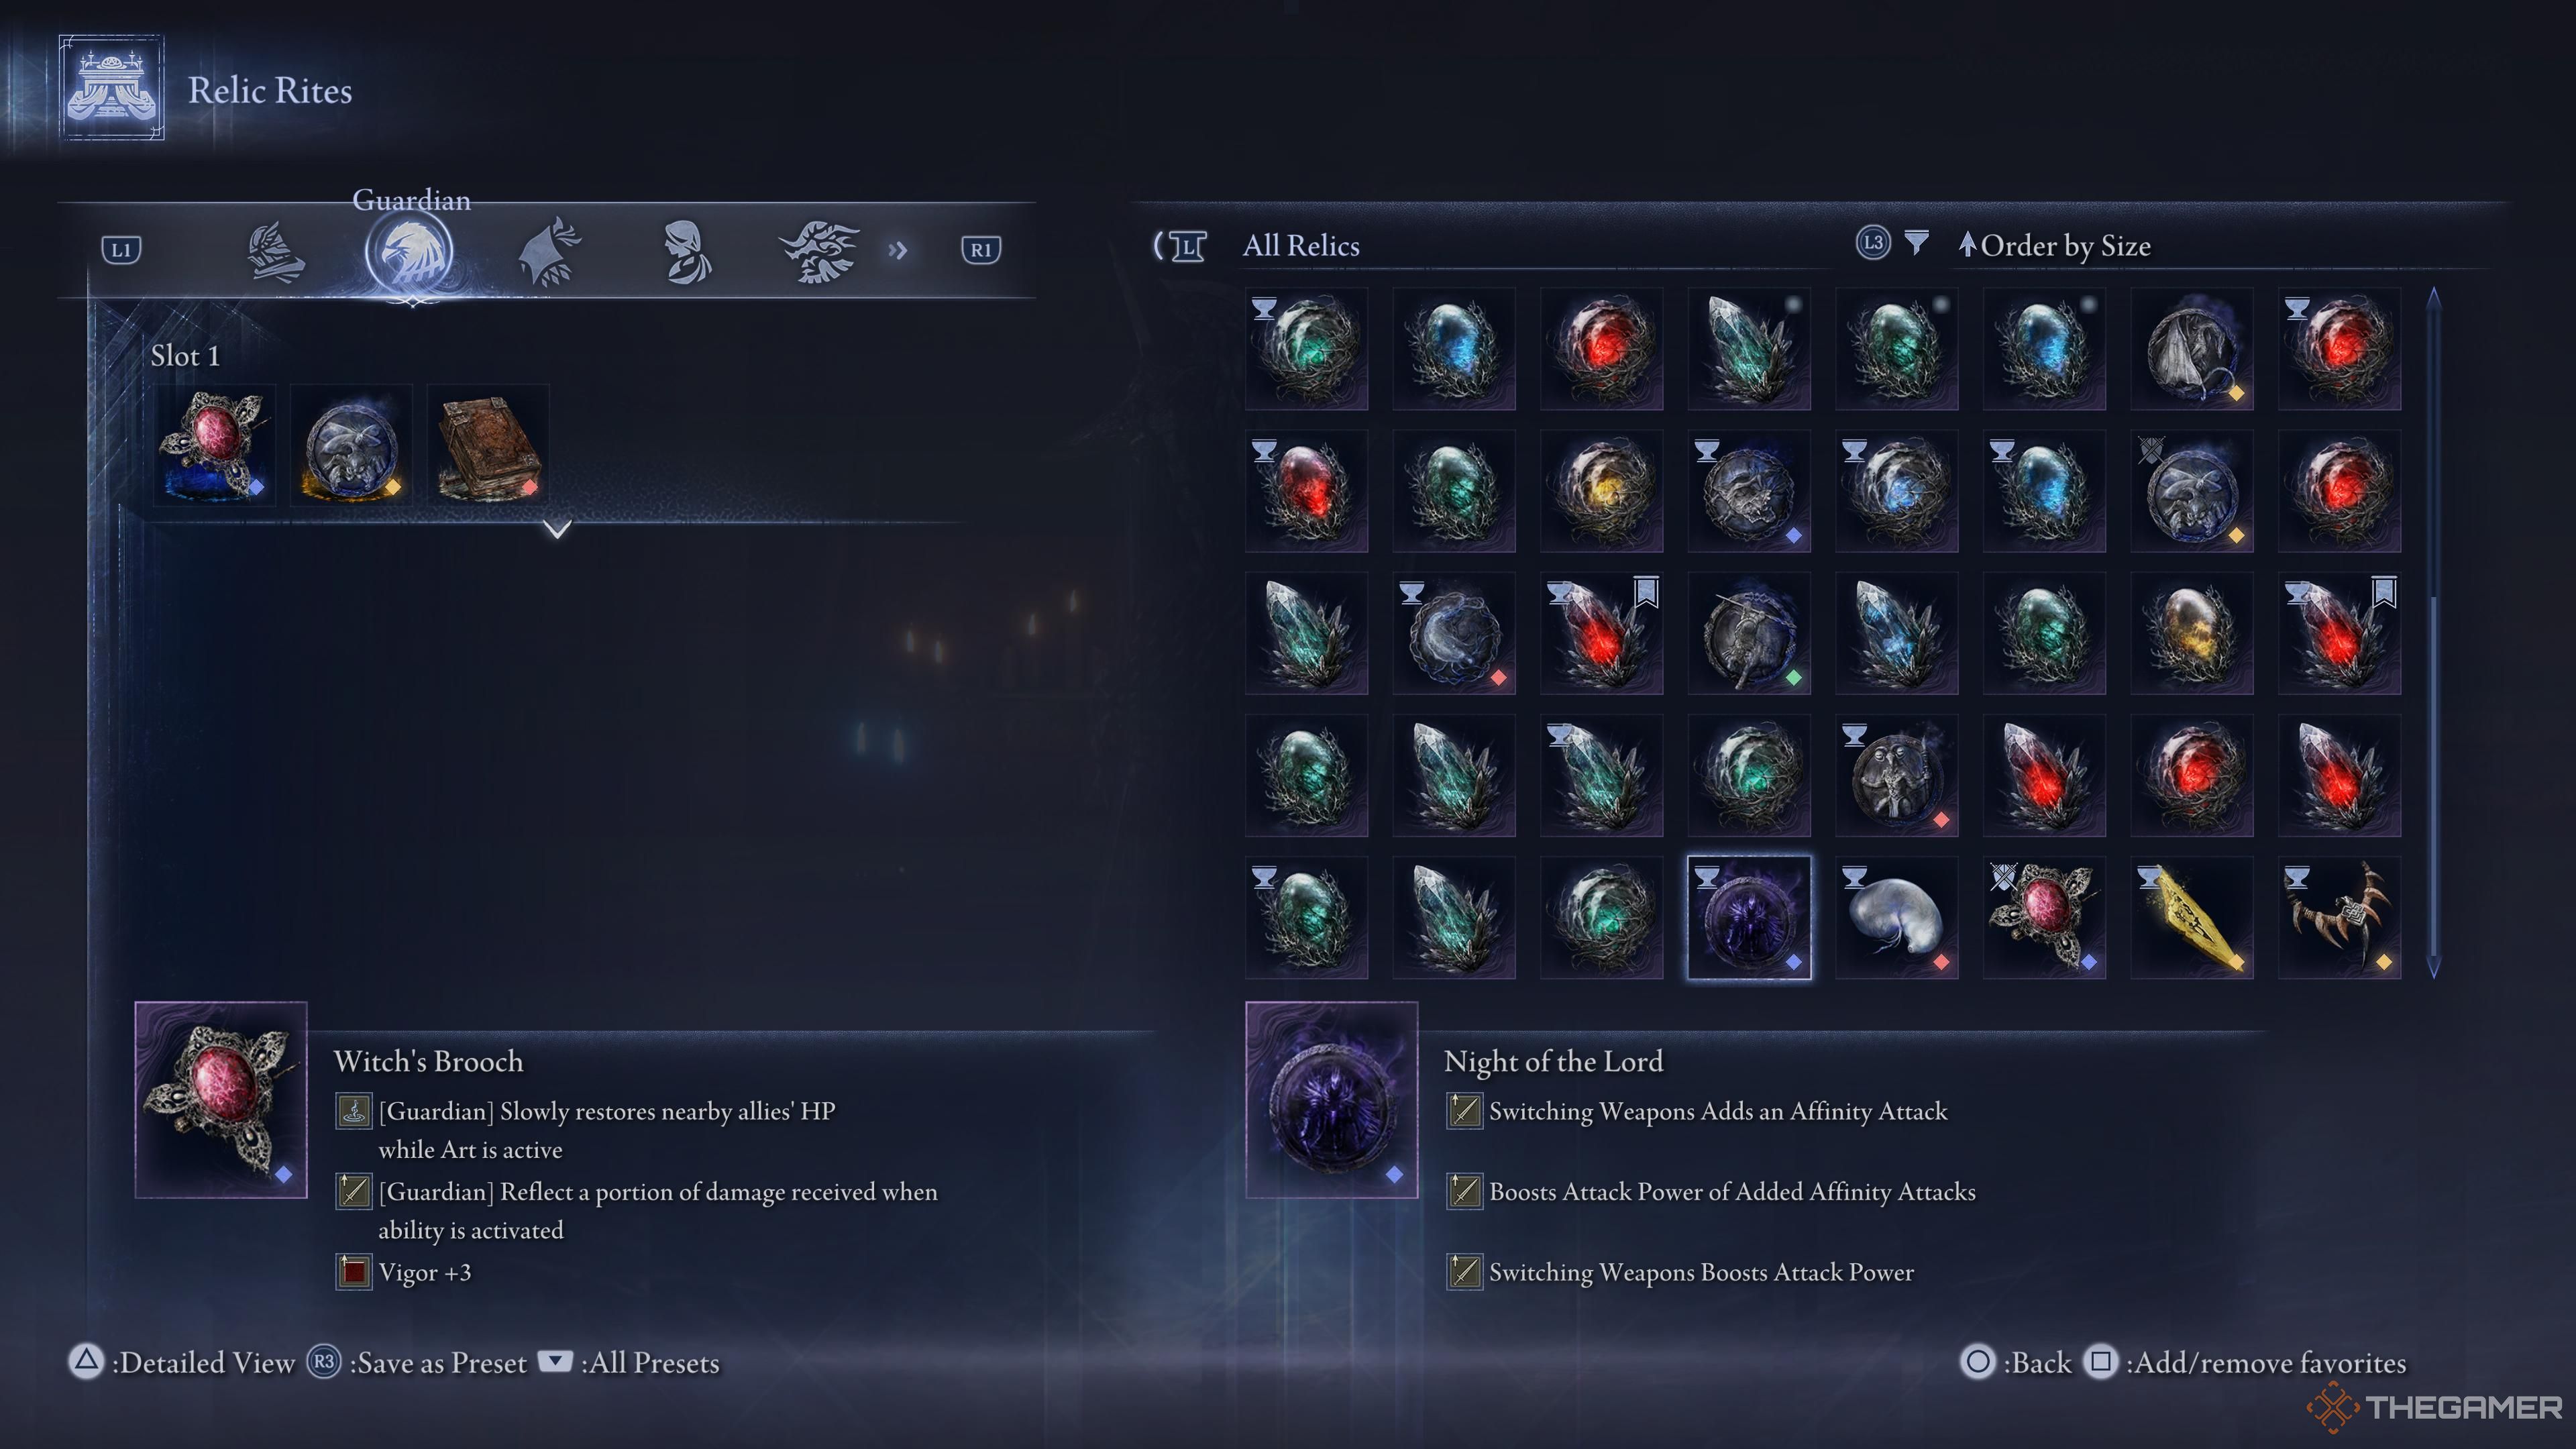Choose the hooded statue relic with red gem

pyautogui.click(x=1896, y=775)
